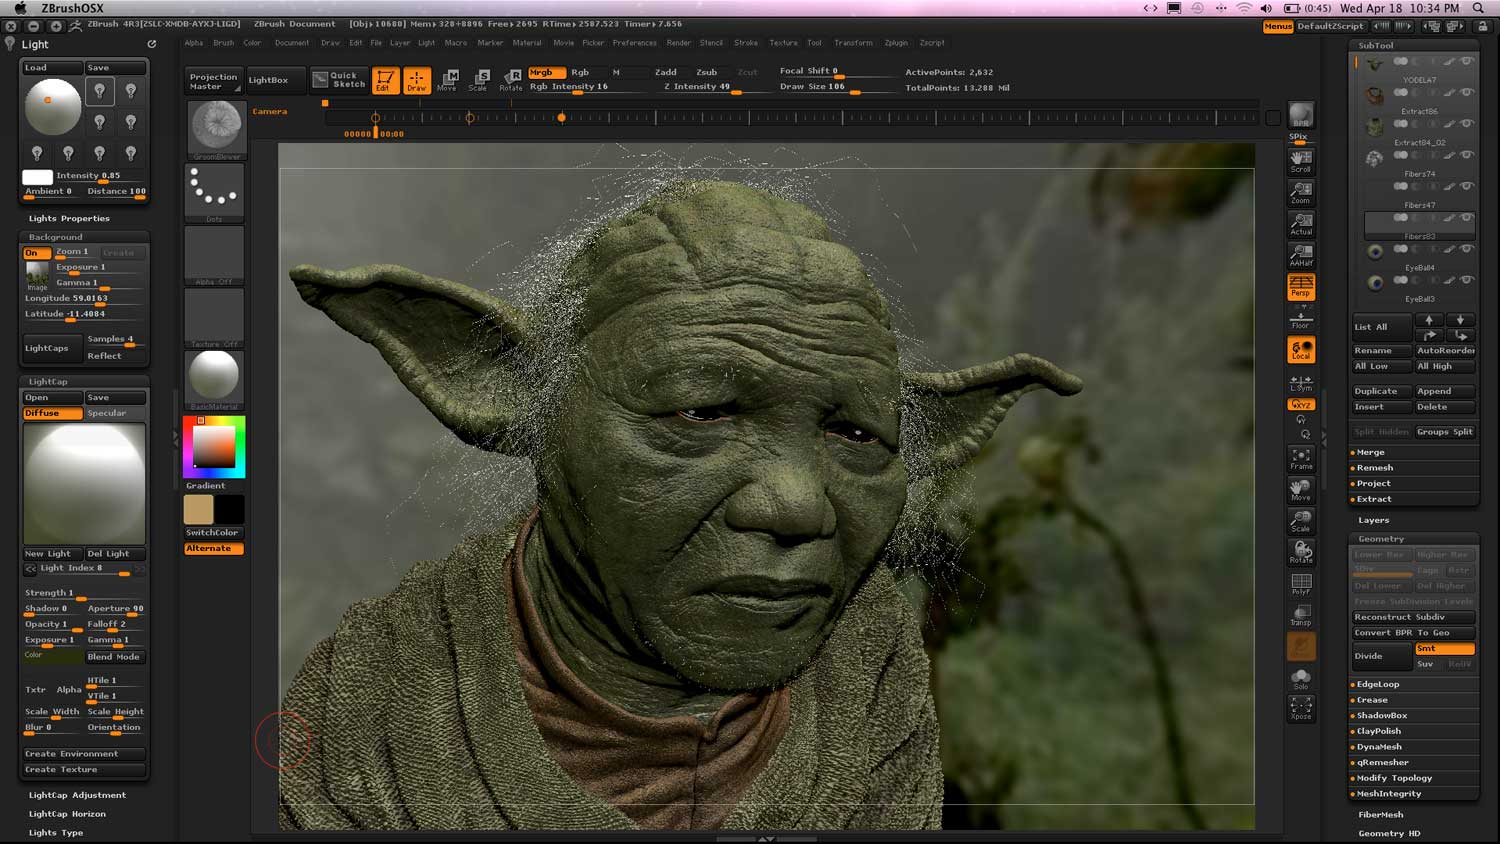Choose the Scale tool in top shelf

click(x=478, y=80)
